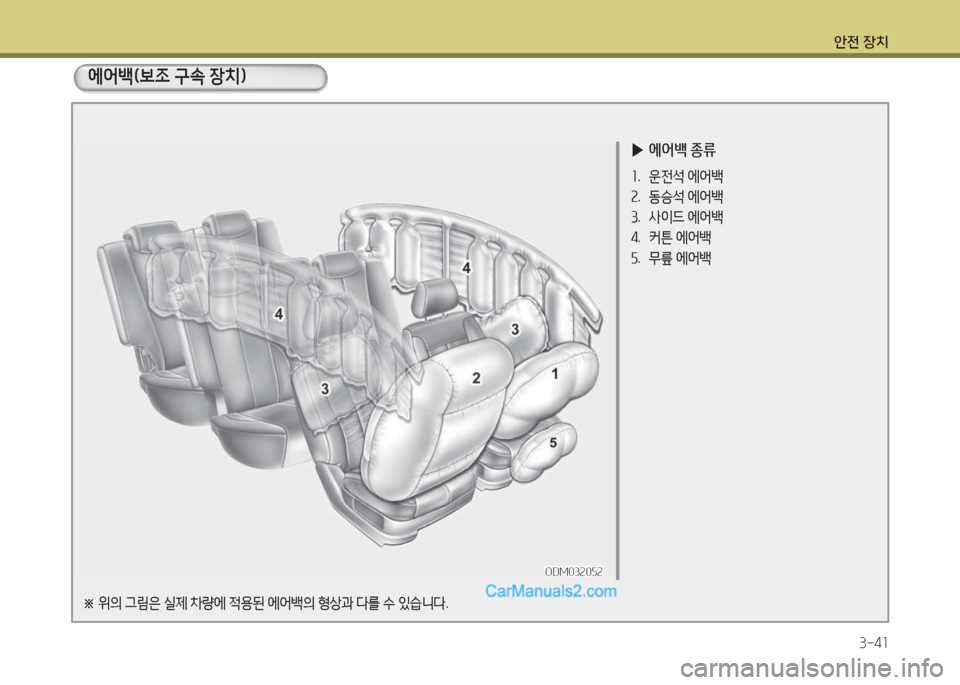Select list item '4. 커튼 에어백'
The width and height of the screenshot is (960, 685).
click(x=671, y=238)
